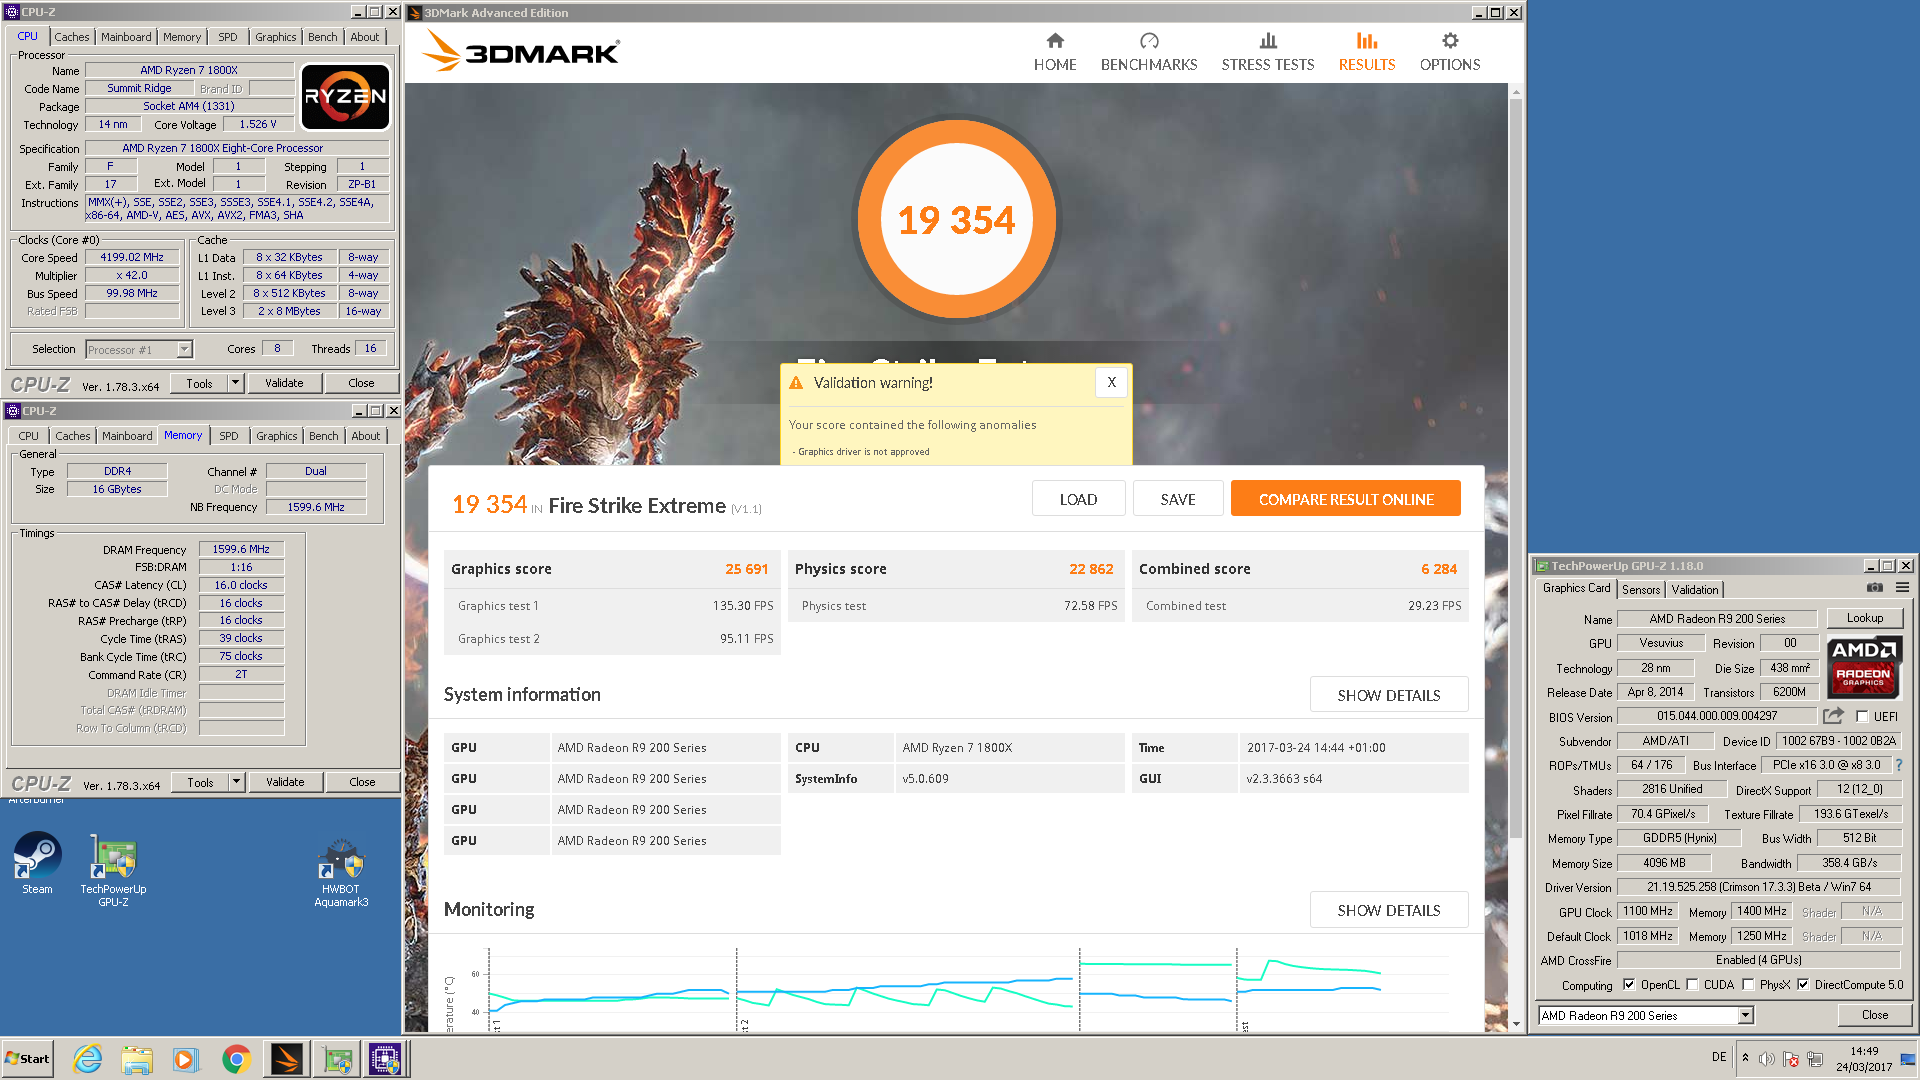Open the HWBOT Aquamark3 desktop shortcut
Image resolution: width=1920 pixels, height=1080 pixels.
point(341,872)
